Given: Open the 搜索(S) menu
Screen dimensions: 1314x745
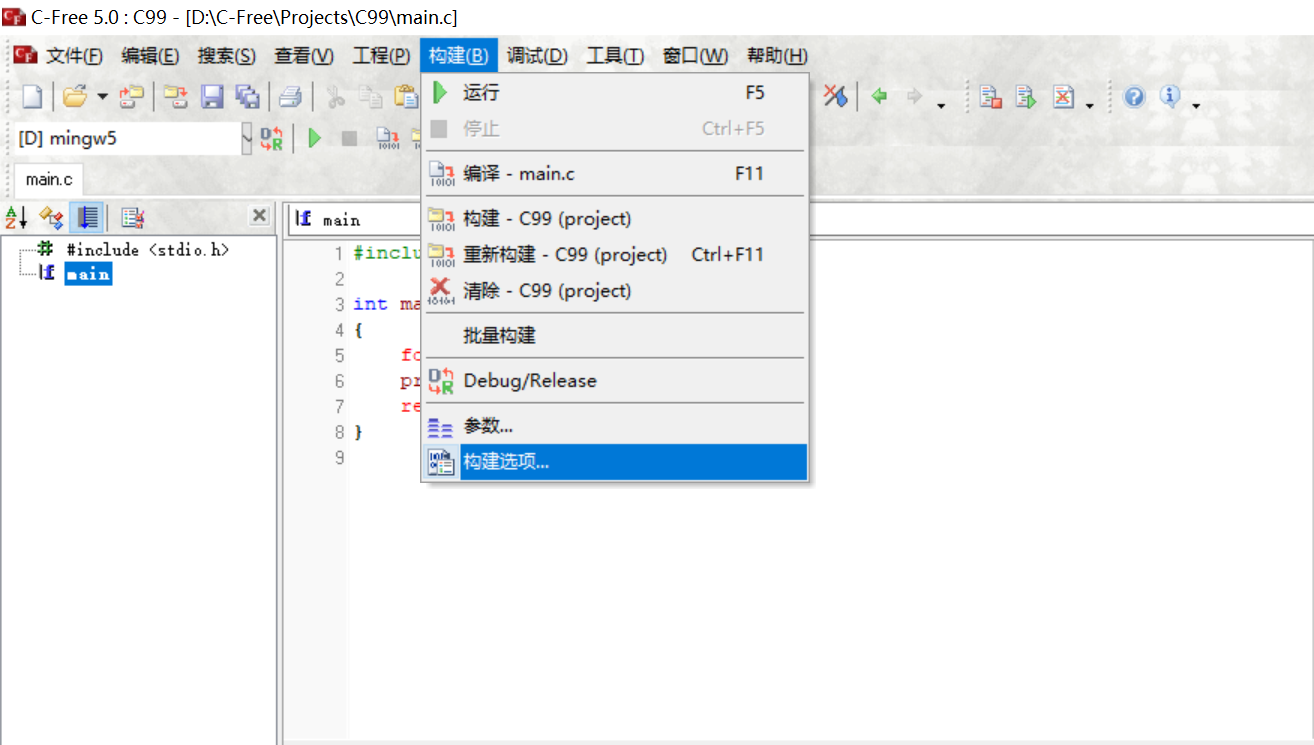Looking at the screenshot, I should click(x=226, y=56).
